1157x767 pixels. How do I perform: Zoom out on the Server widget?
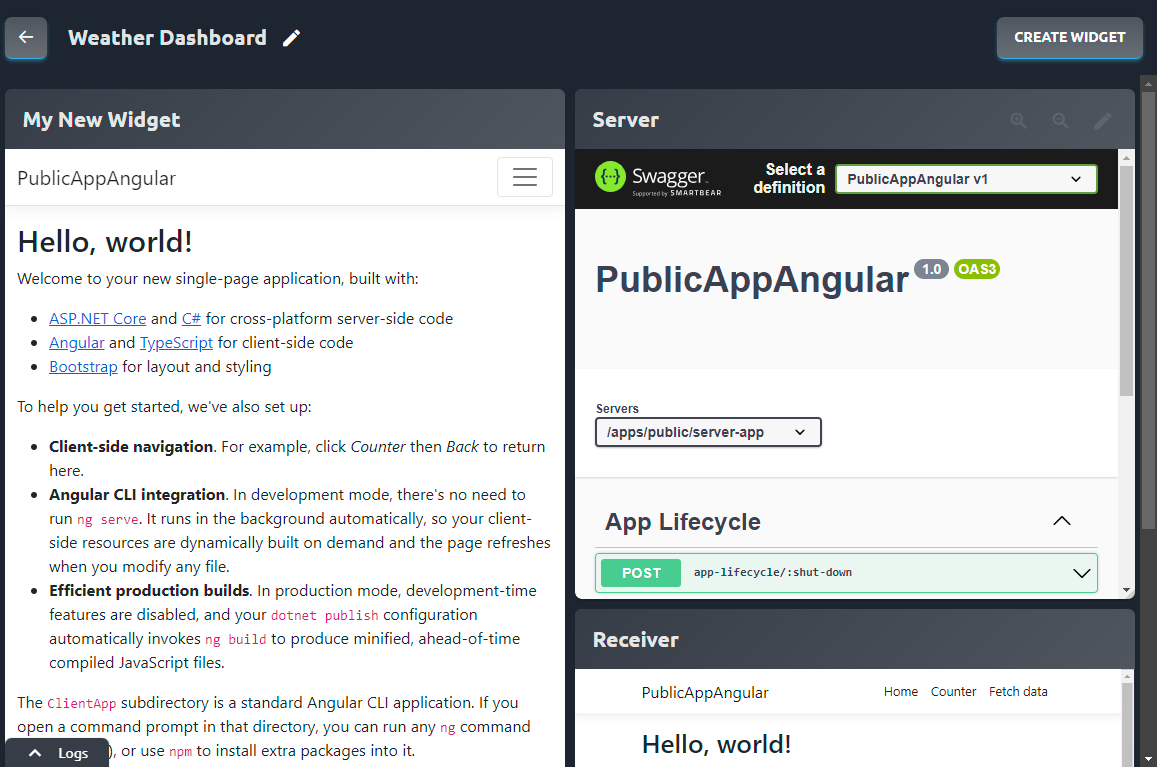(x=1060, y=120)
